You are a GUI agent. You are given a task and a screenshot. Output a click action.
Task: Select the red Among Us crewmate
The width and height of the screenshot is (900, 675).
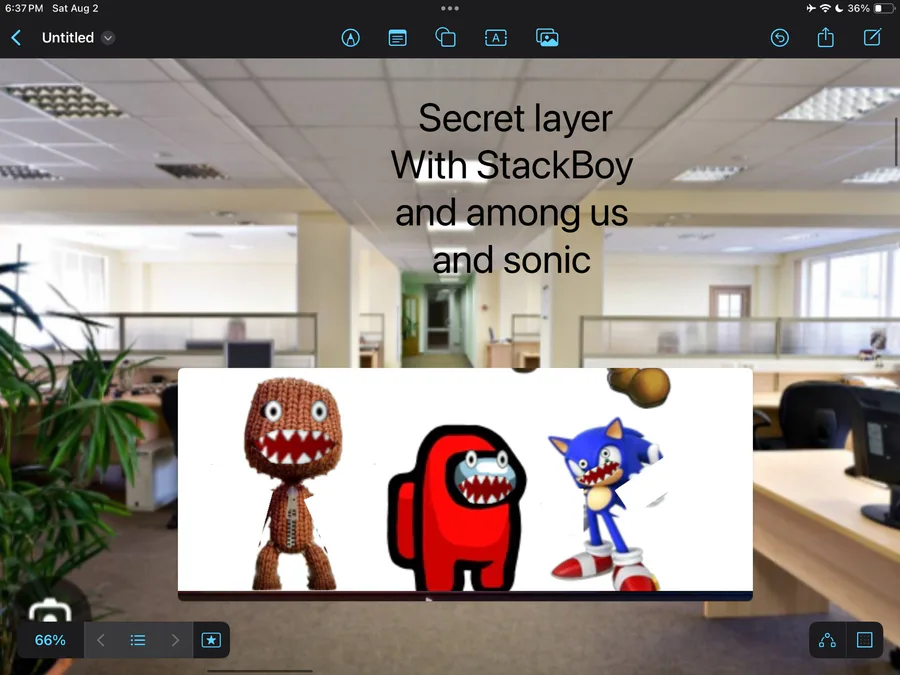point(457,509)
